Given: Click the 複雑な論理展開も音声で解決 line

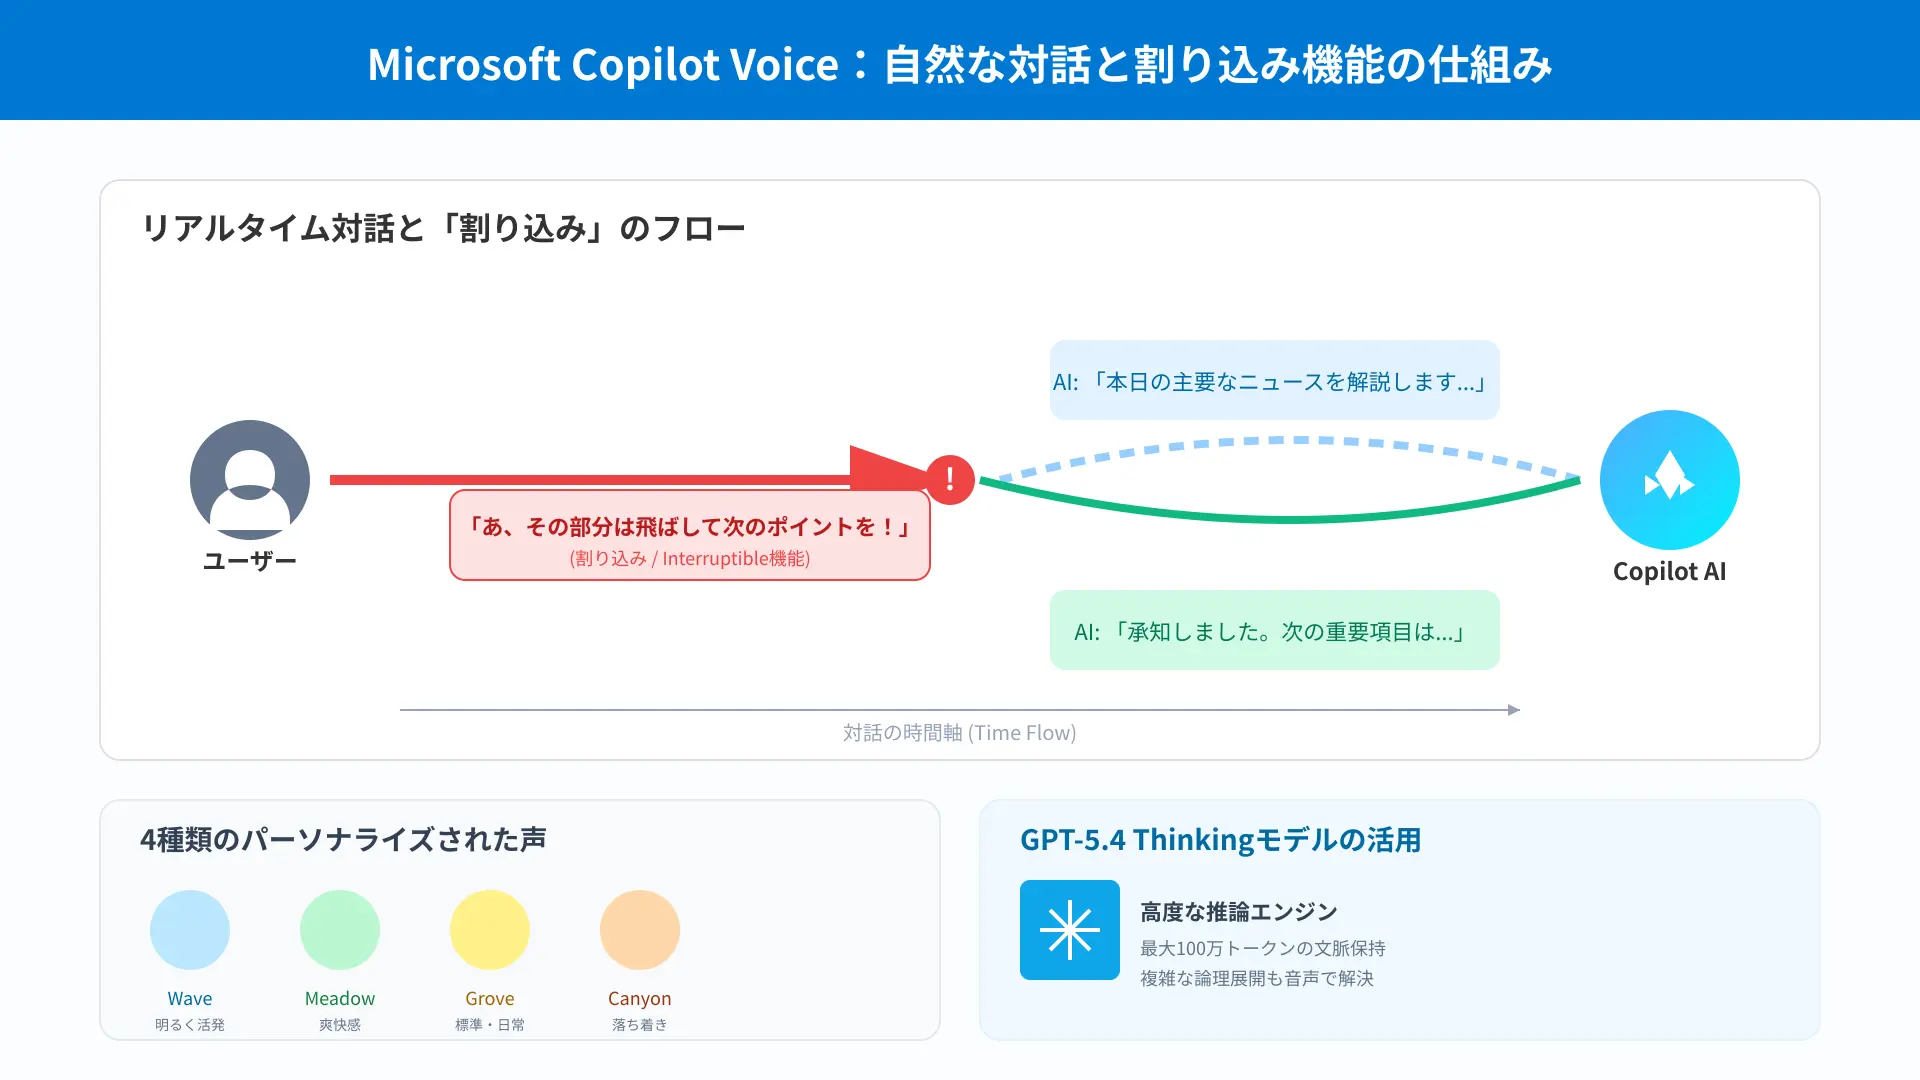Looking at the screenshot, I should click(1257, 978).
